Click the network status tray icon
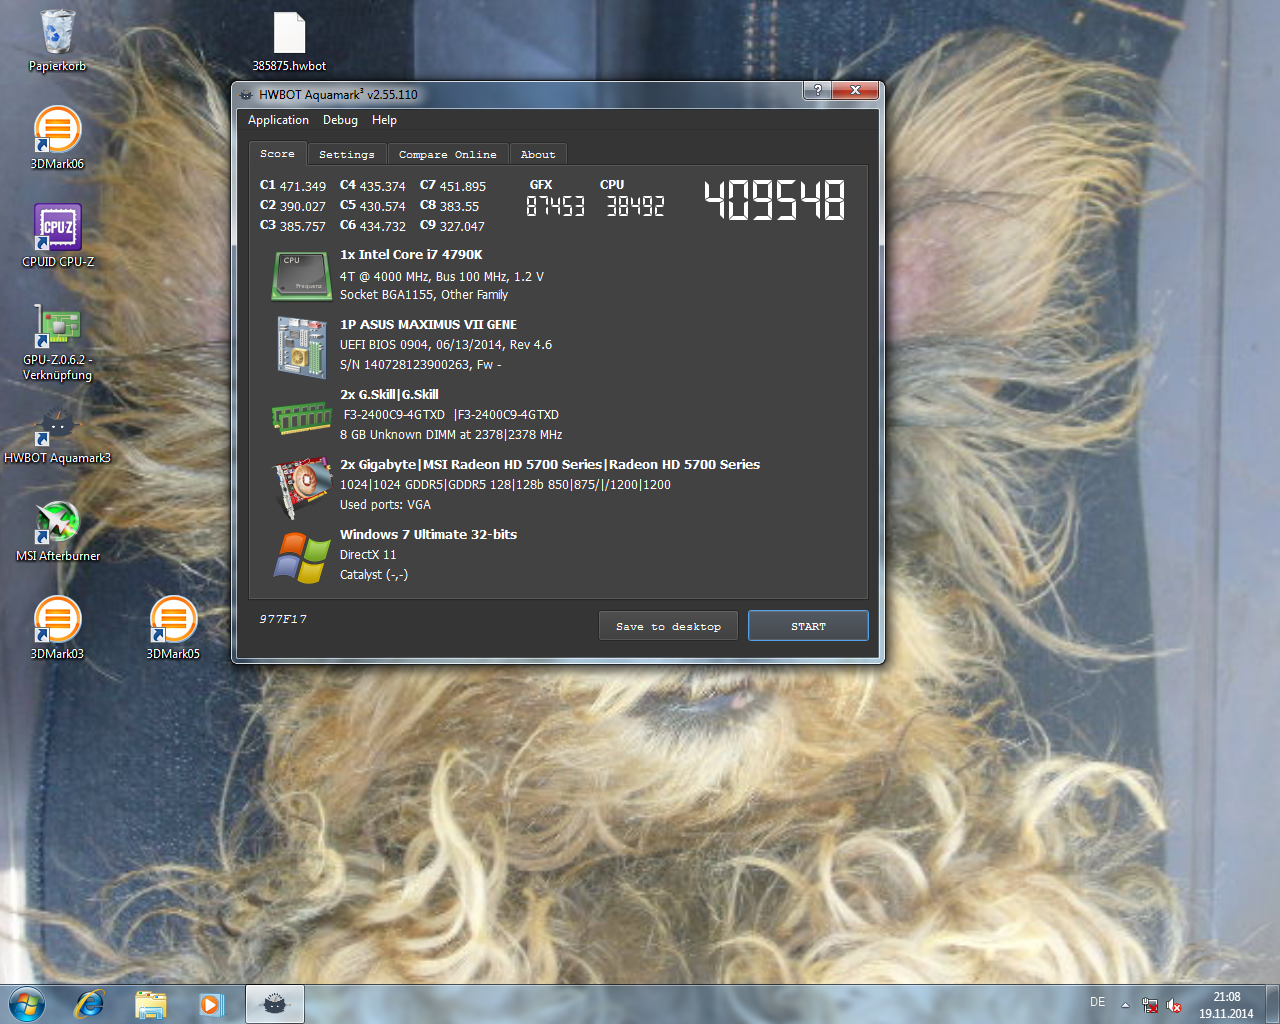1280x1024 pixels. (1150, 1006)
